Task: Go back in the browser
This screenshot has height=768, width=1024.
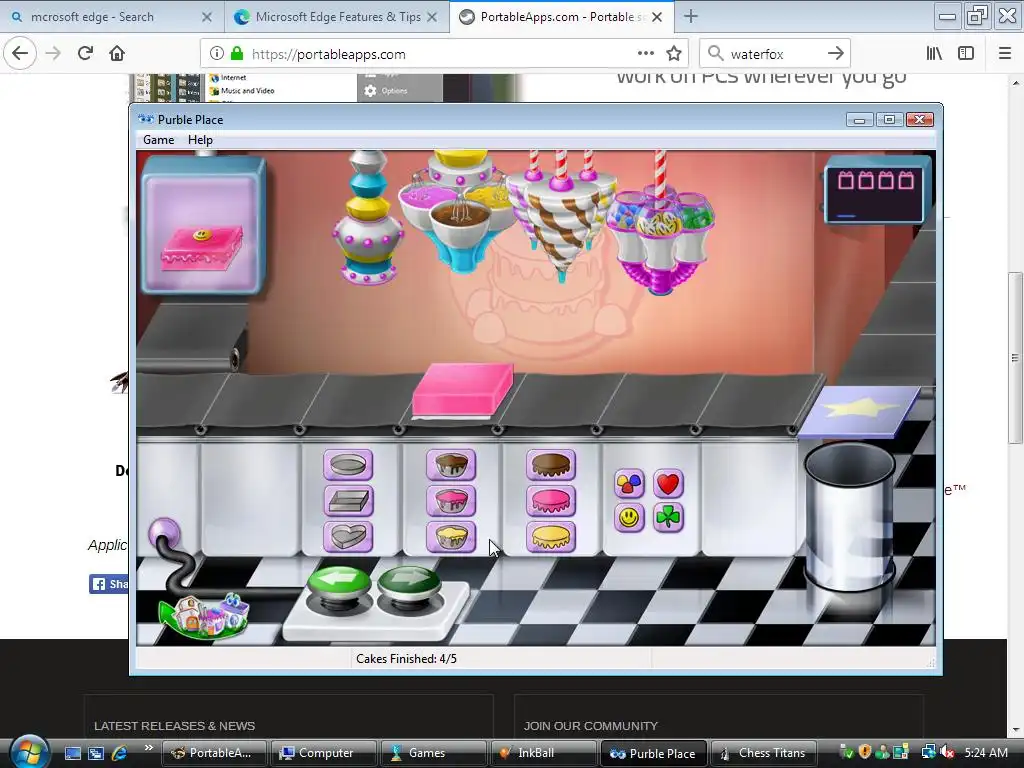Action: (x=20, y=53)
